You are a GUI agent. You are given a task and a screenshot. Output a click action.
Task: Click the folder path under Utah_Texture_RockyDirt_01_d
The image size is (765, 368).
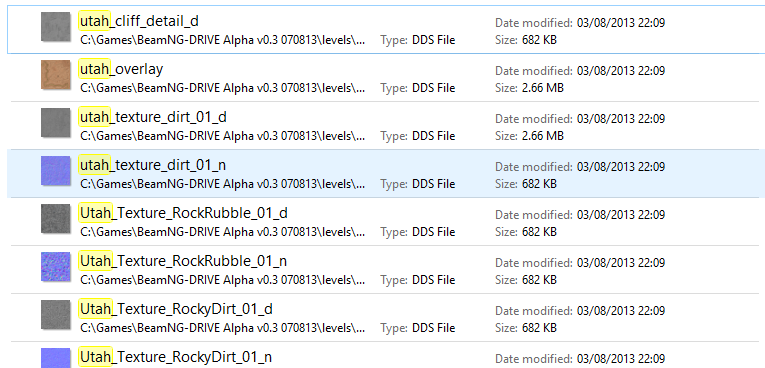[223, 327]
